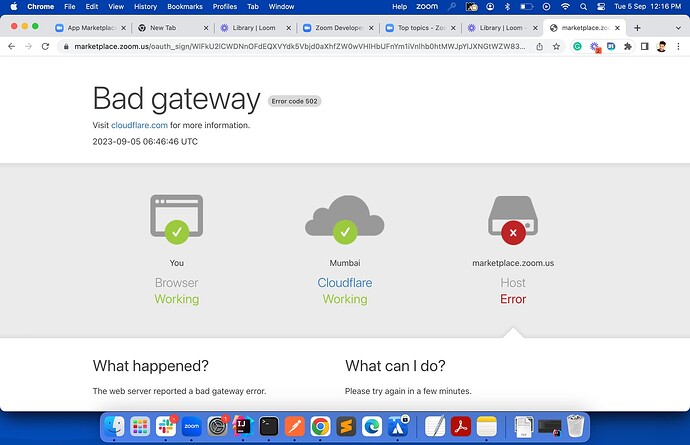Open Microsoft Edge in the Dock
Viewport: 690px width, 445px height.
tap(372, 426)
